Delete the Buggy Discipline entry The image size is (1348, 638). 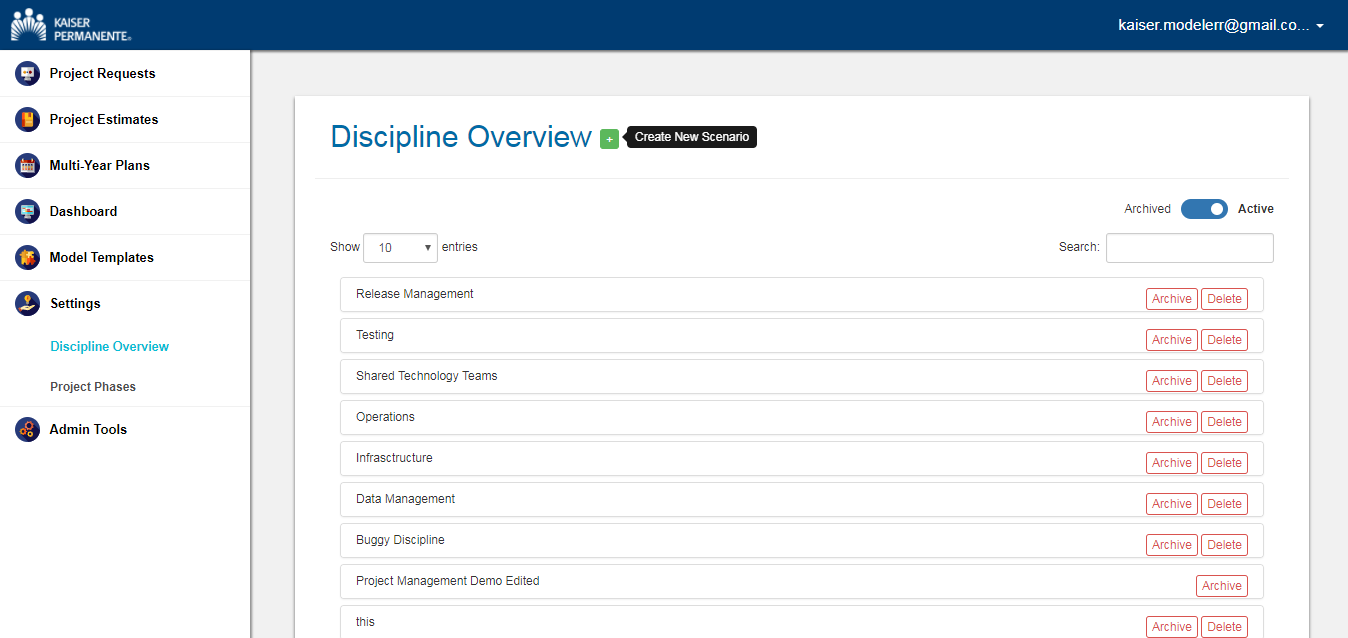pos(1224,545)
